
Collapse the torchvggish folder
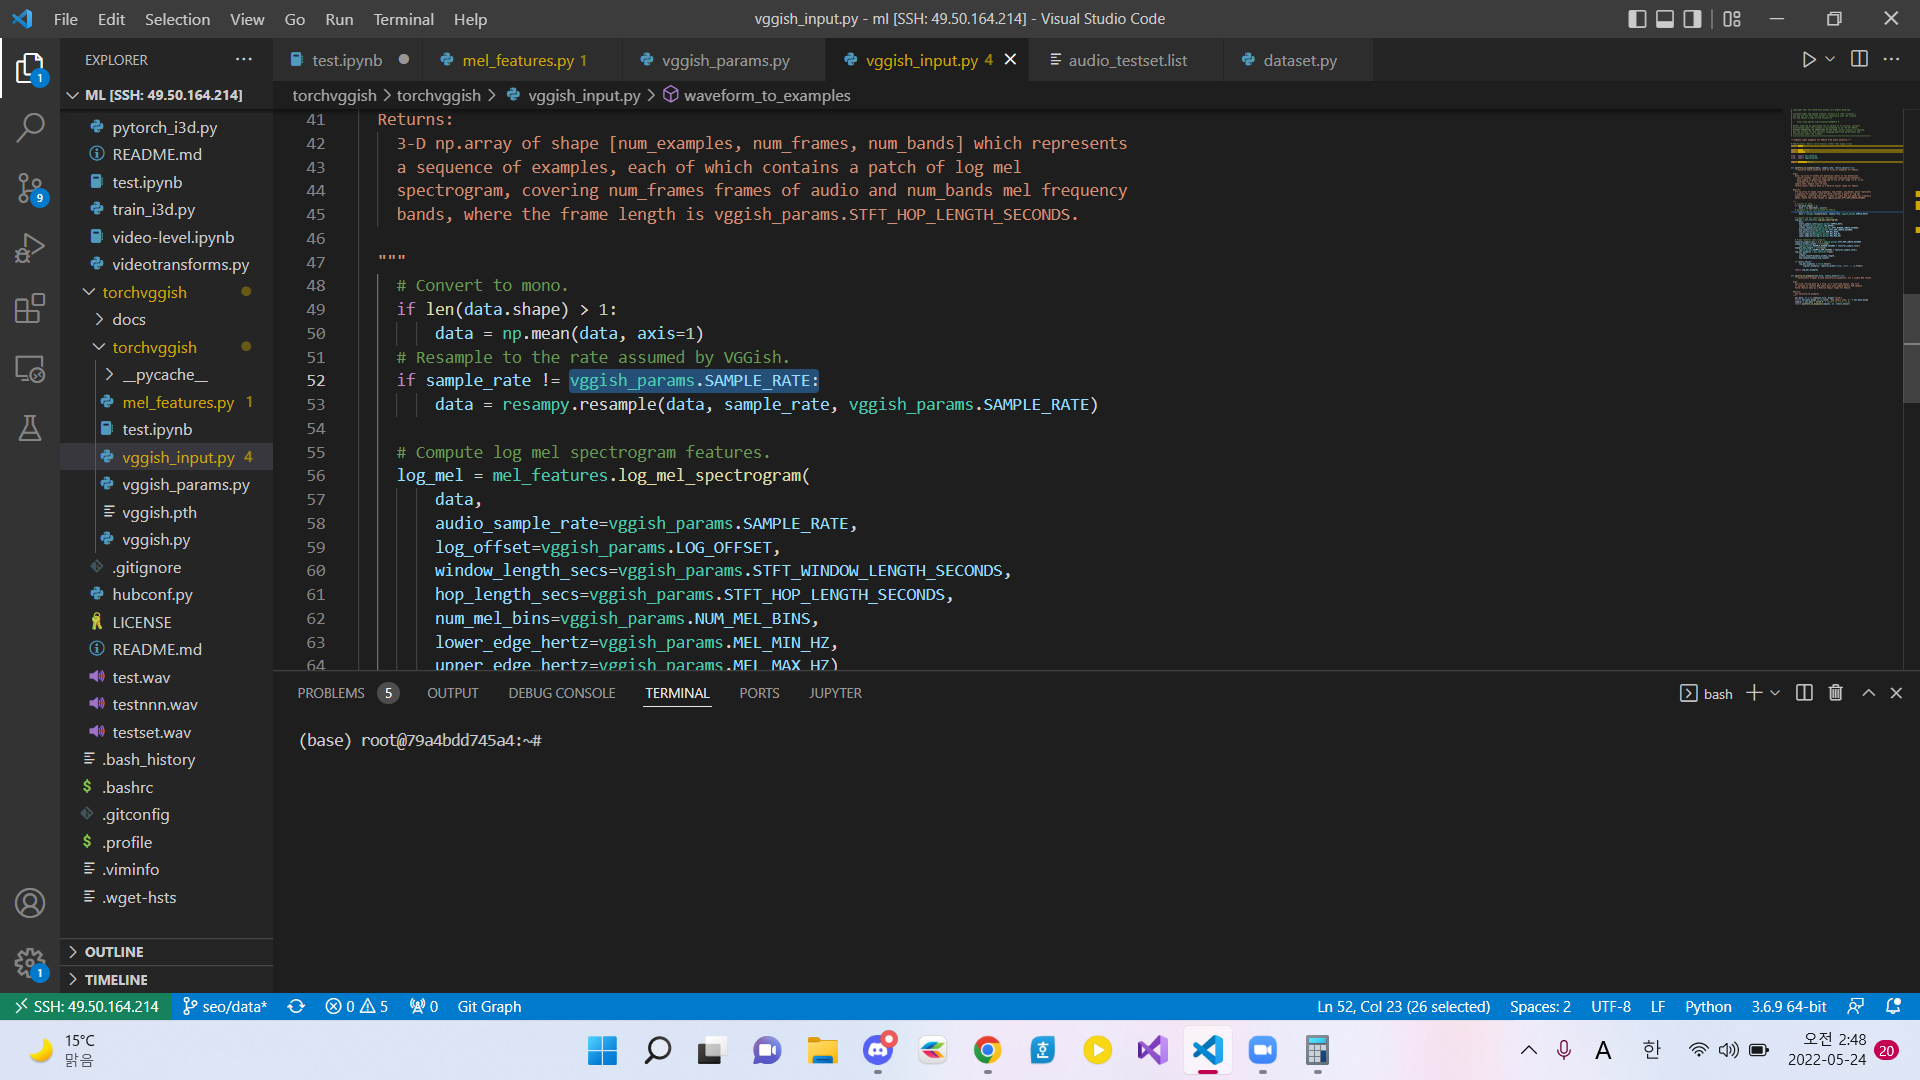tap(145, 292)
